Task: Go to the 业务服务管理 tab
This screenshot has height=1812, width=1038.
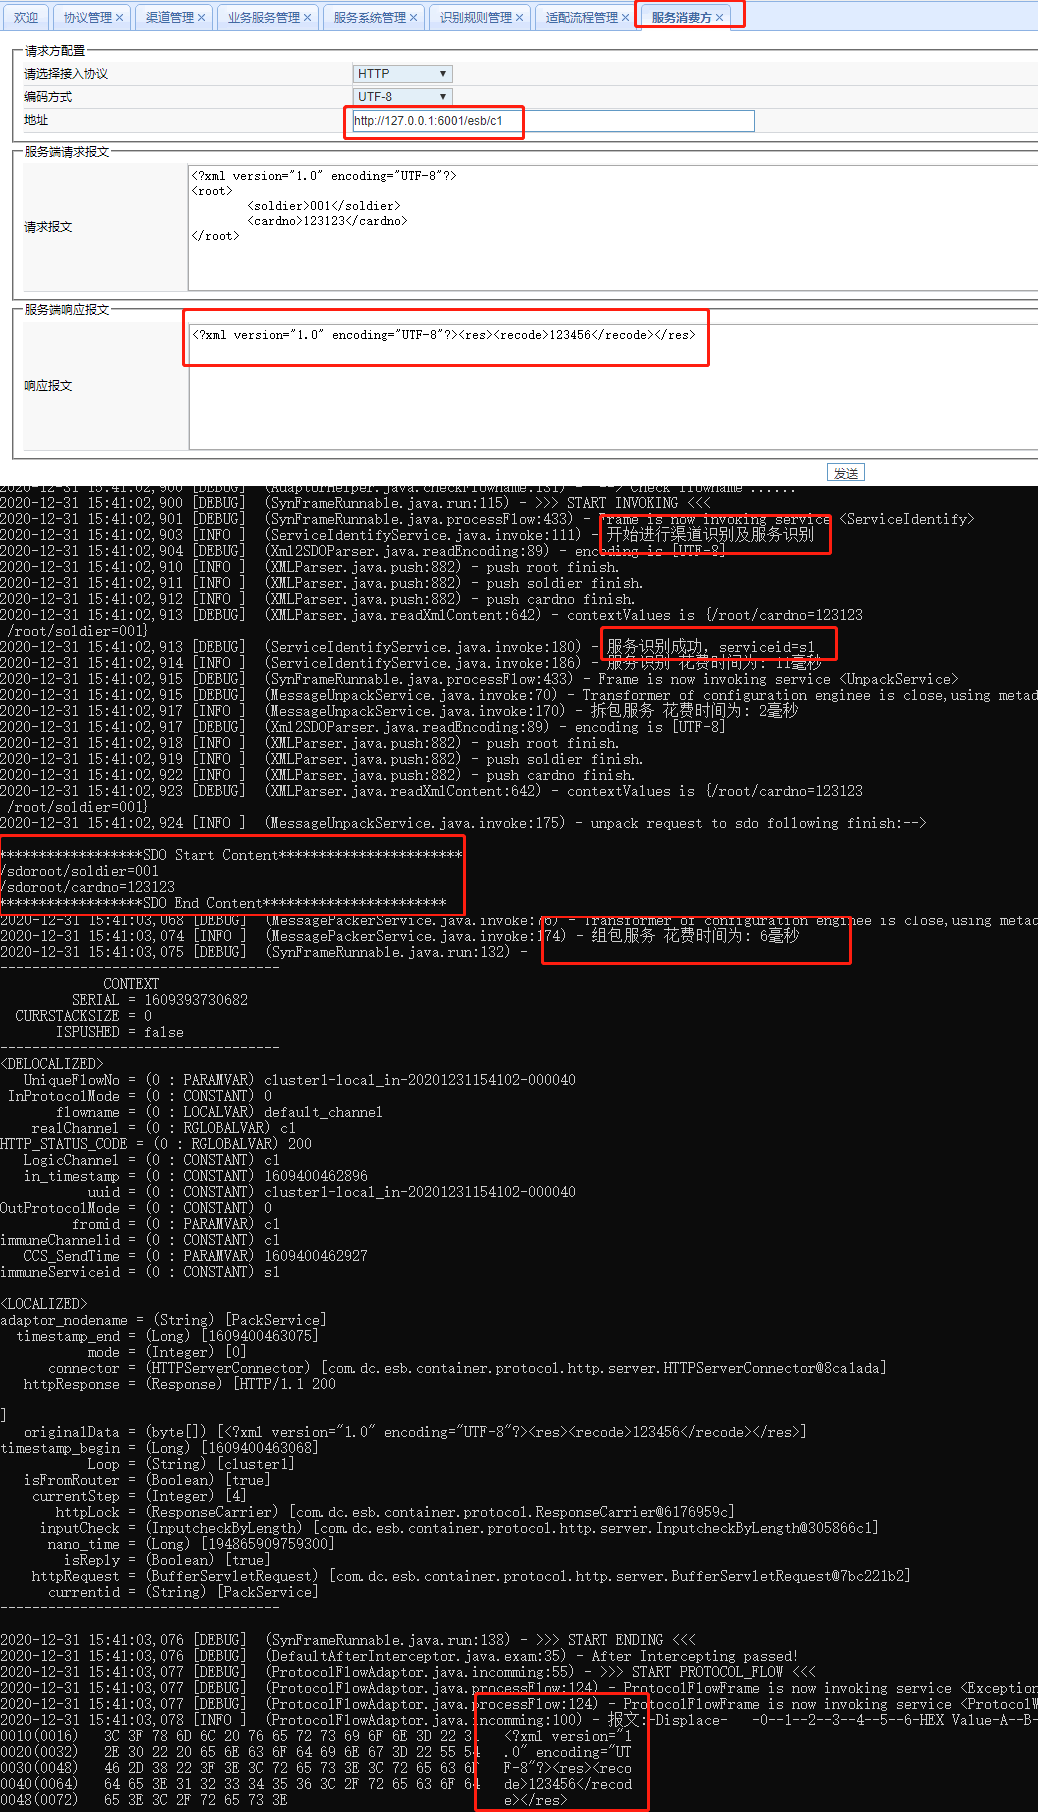Action: tap(263, 18)
